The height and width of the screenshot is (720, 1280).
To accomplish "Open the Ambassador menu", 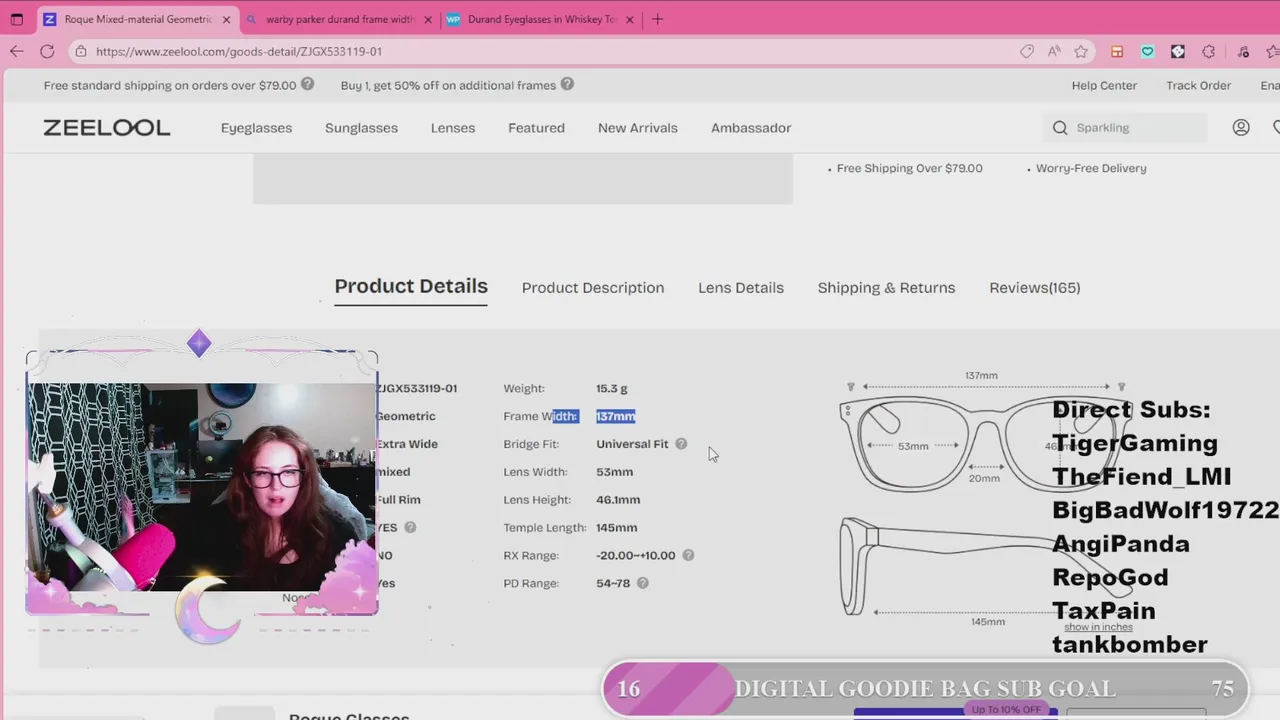I will click(751, 128).
